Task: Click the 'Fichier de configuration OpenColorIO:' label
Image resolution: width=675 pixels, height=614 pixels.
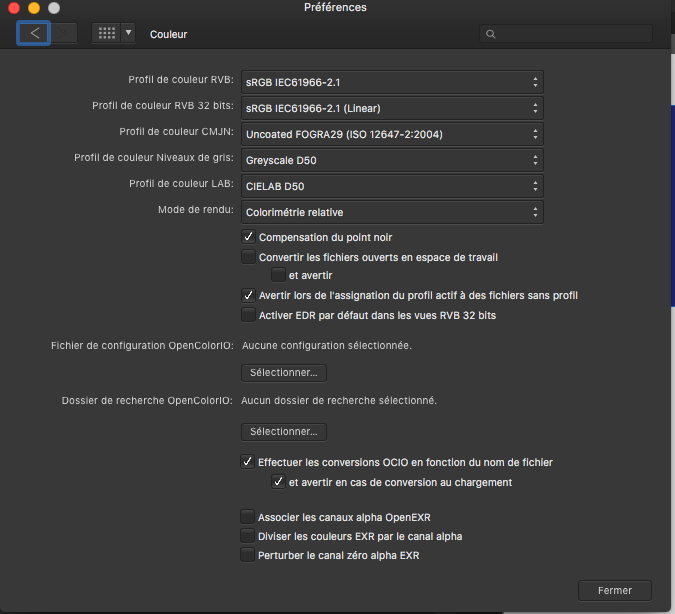Action: click(142, 345)
